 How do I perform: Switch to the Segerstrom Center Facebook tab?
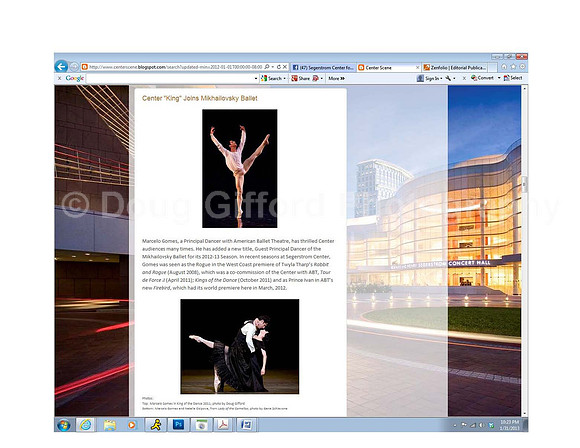323,67
